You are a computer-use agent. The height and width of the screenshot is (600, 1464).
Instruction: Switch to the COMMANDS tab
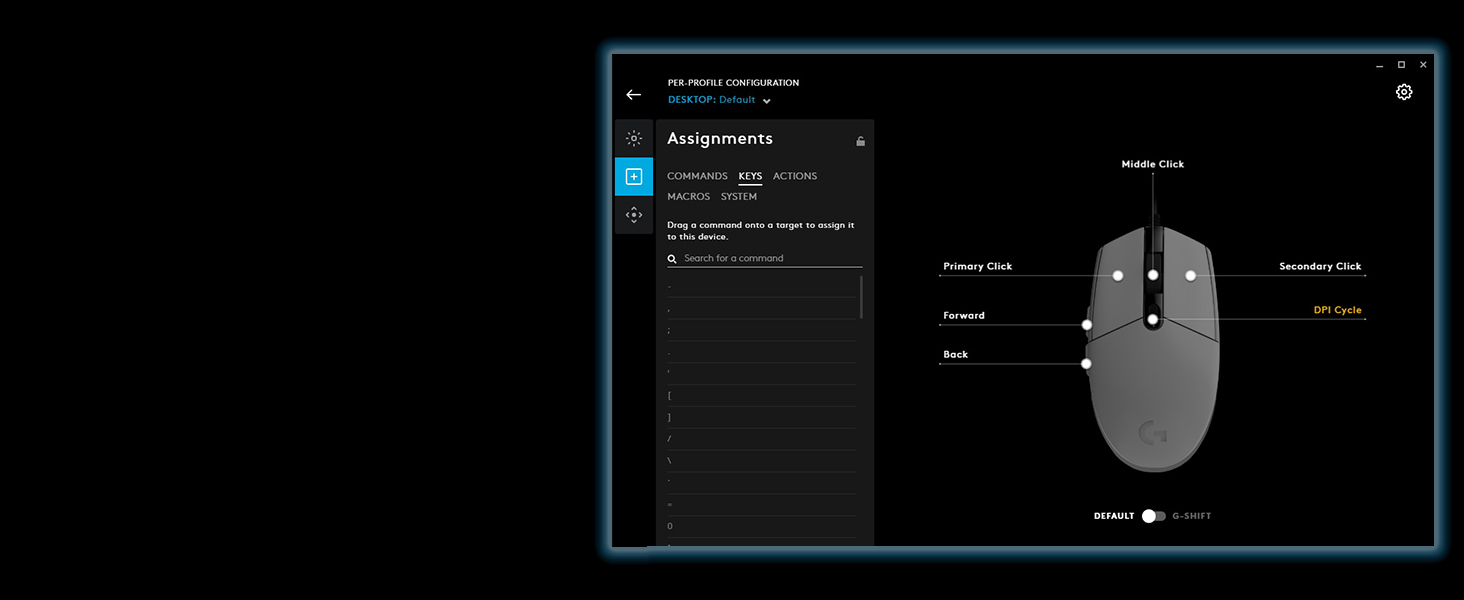click(x=697, y=176)
